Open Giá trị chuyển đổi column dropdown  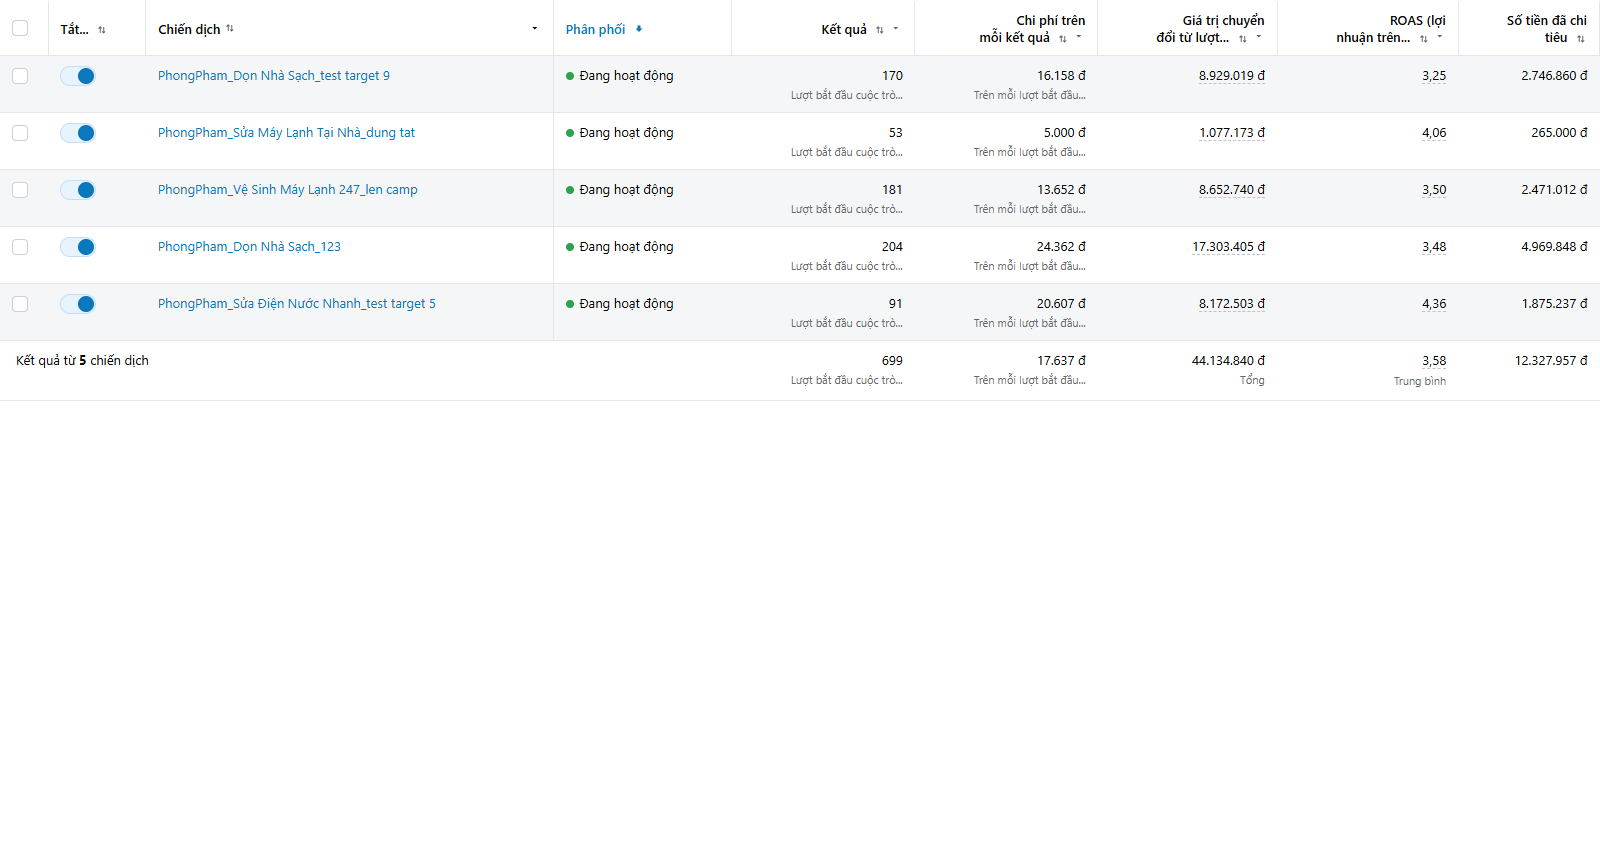1259,37
